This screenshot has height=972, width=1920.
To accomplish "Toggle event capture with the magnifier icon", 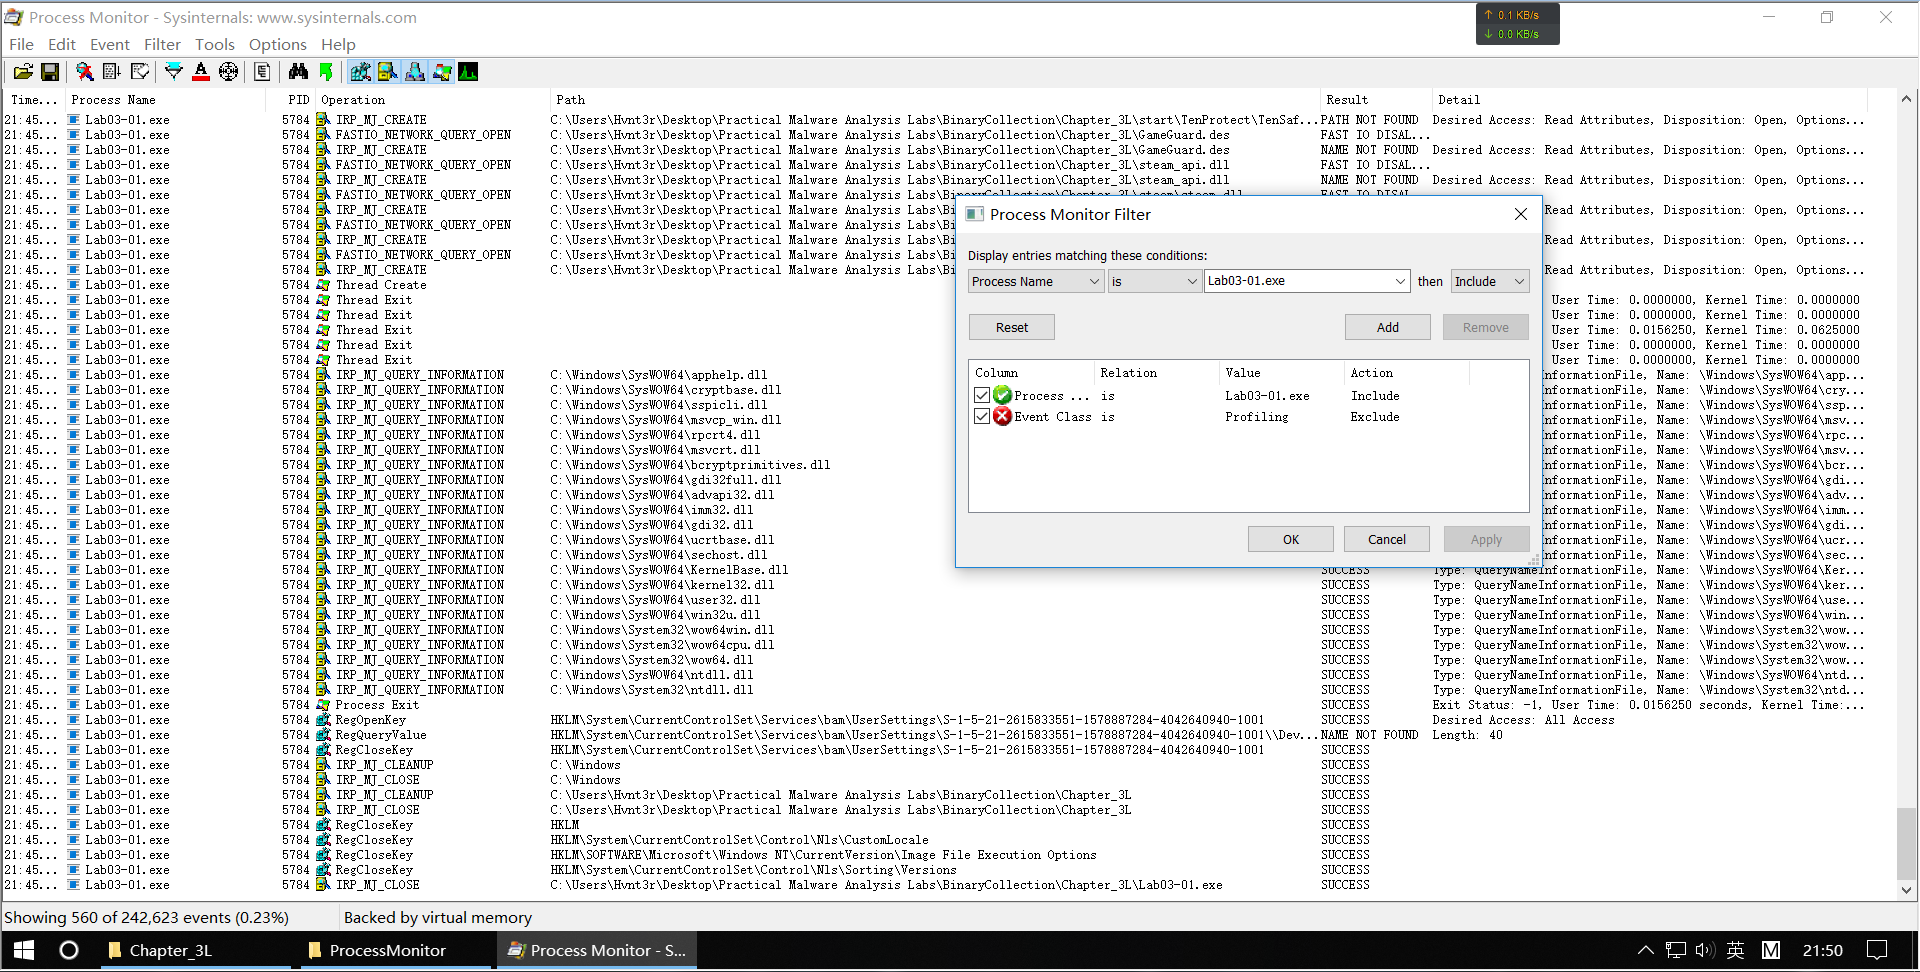I will 85,72.
